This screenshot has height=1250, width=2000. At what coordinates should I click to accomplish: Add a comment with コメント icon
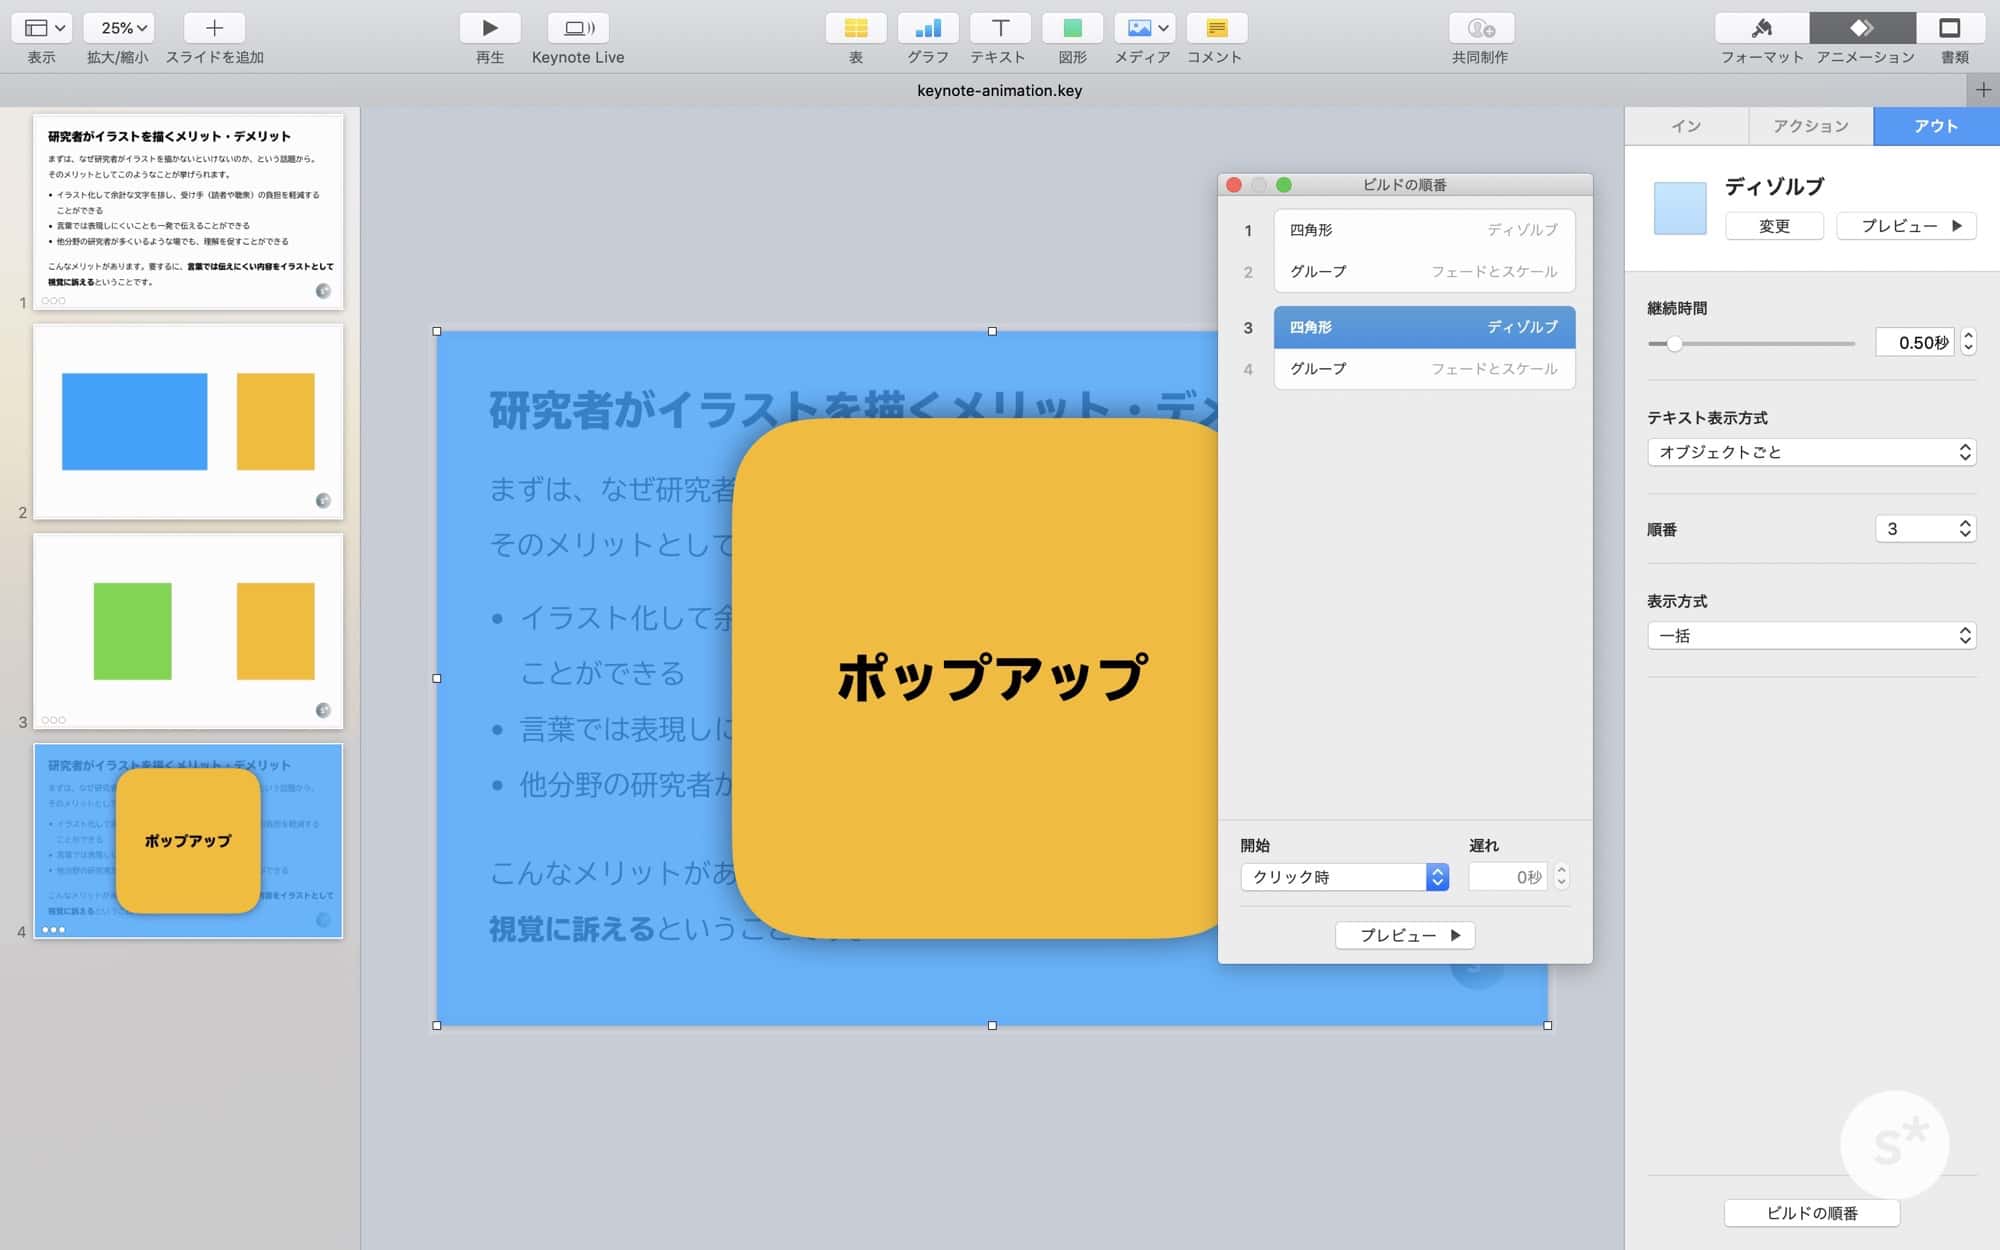(x=1216, y=28)
